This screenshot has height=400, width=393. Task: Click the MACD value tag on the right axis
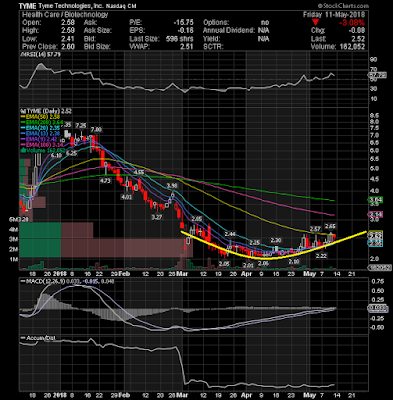(378, 309)
